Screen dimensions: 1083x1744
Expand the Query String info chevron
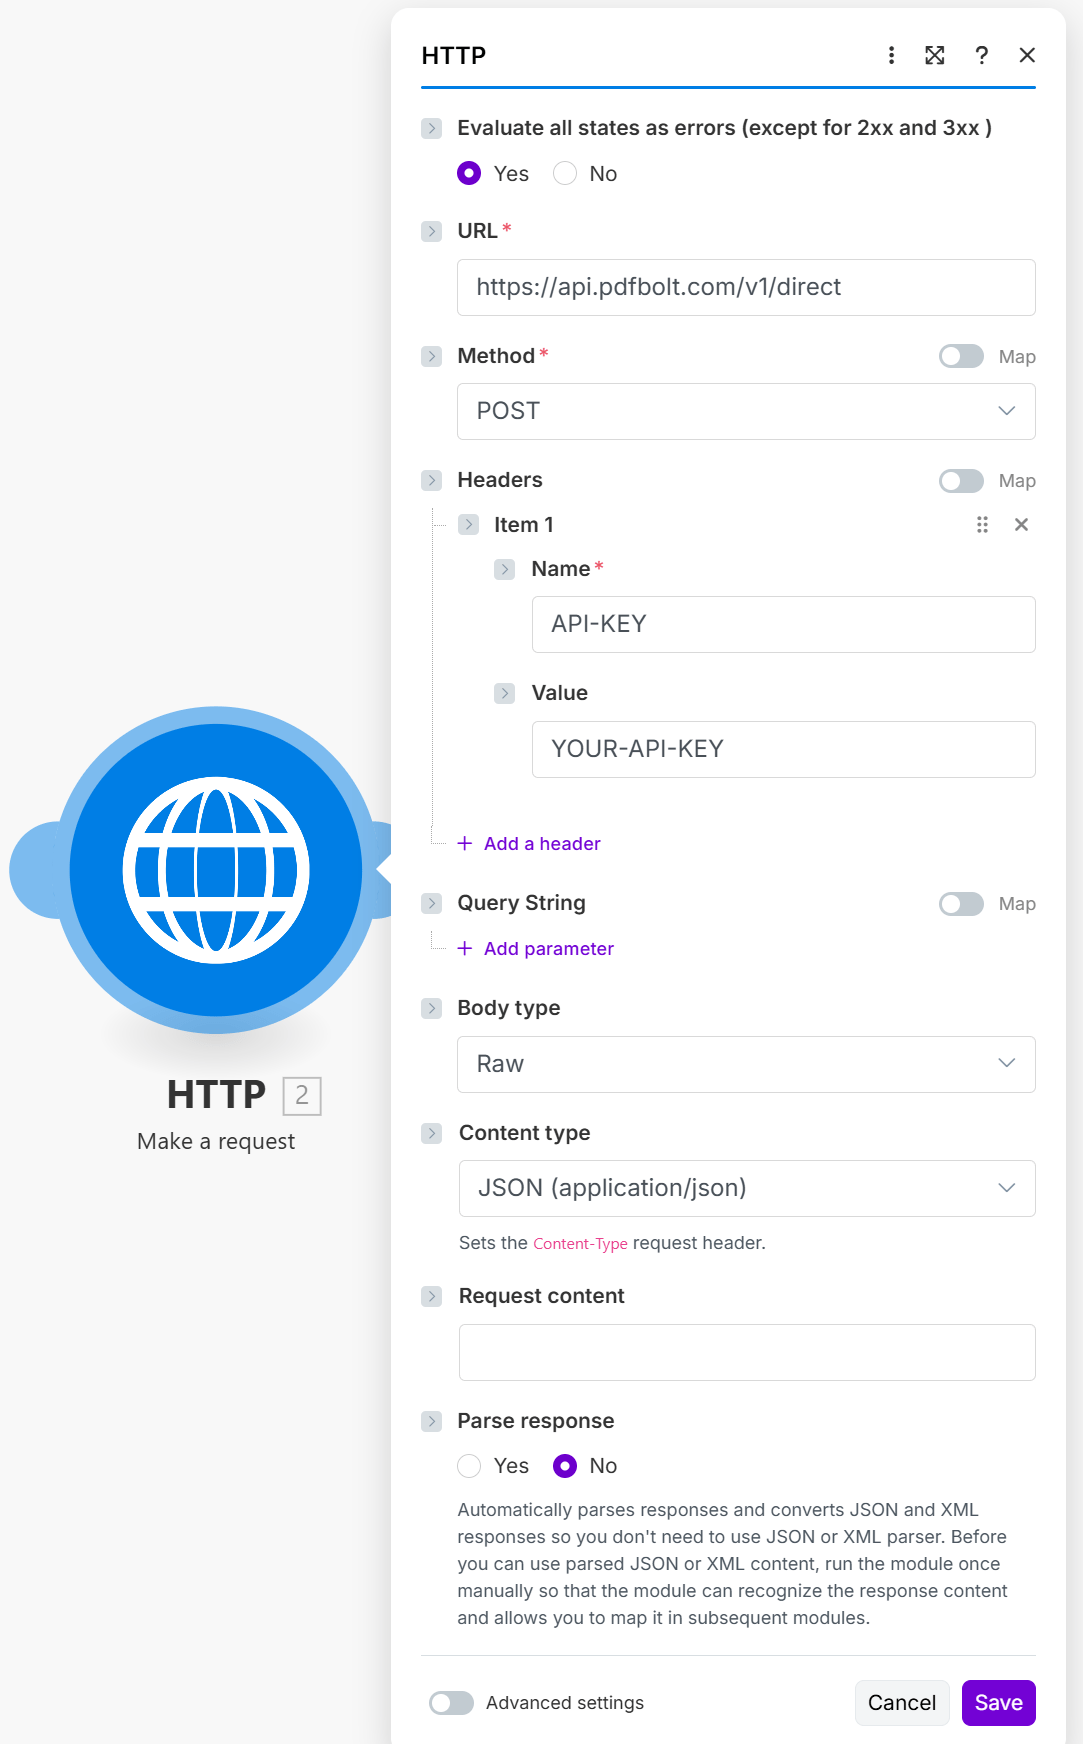431,903
